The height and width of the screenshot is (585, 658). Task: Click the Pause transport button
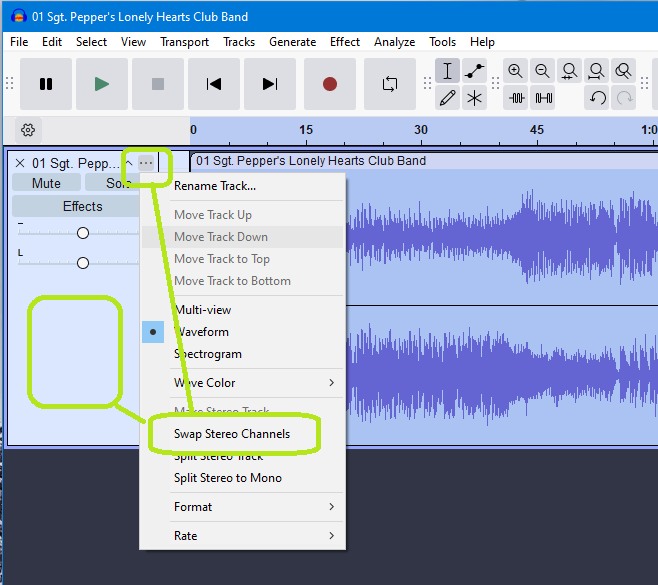click(x=46, y=84)
